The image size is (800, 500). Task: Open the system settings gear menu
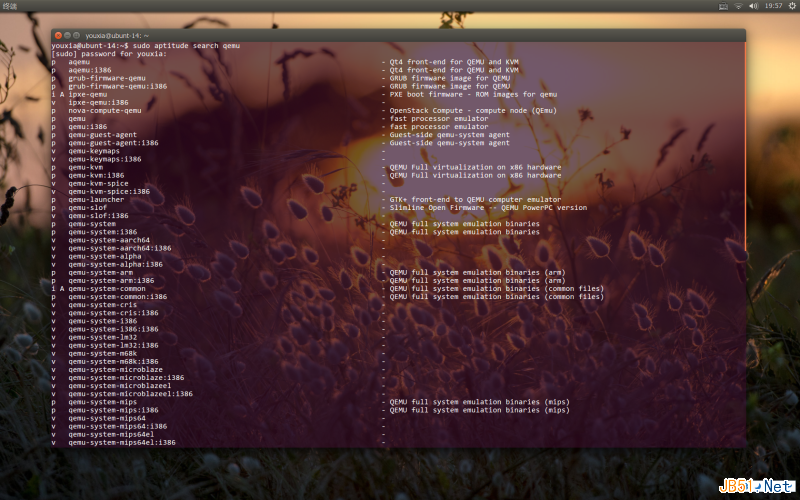[792, 6]
